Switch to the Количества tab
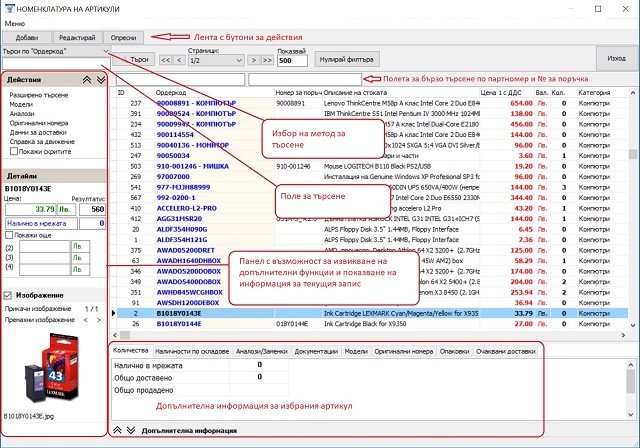The height and width of the screenshot is (448, 640). click(x=131, y=350)
